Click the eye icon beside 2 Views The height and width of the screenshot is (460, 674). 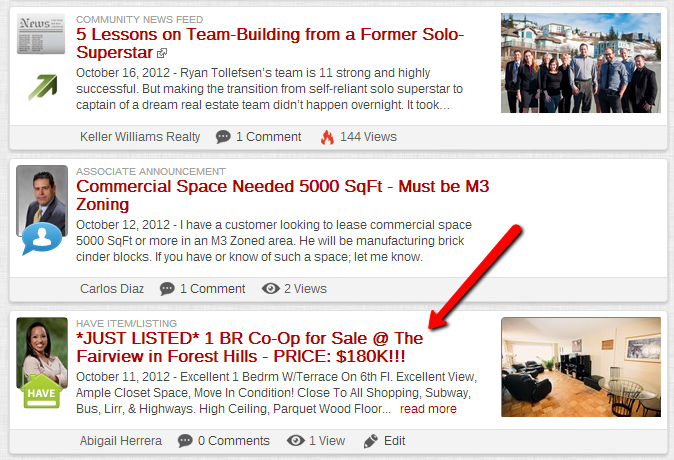271,289
